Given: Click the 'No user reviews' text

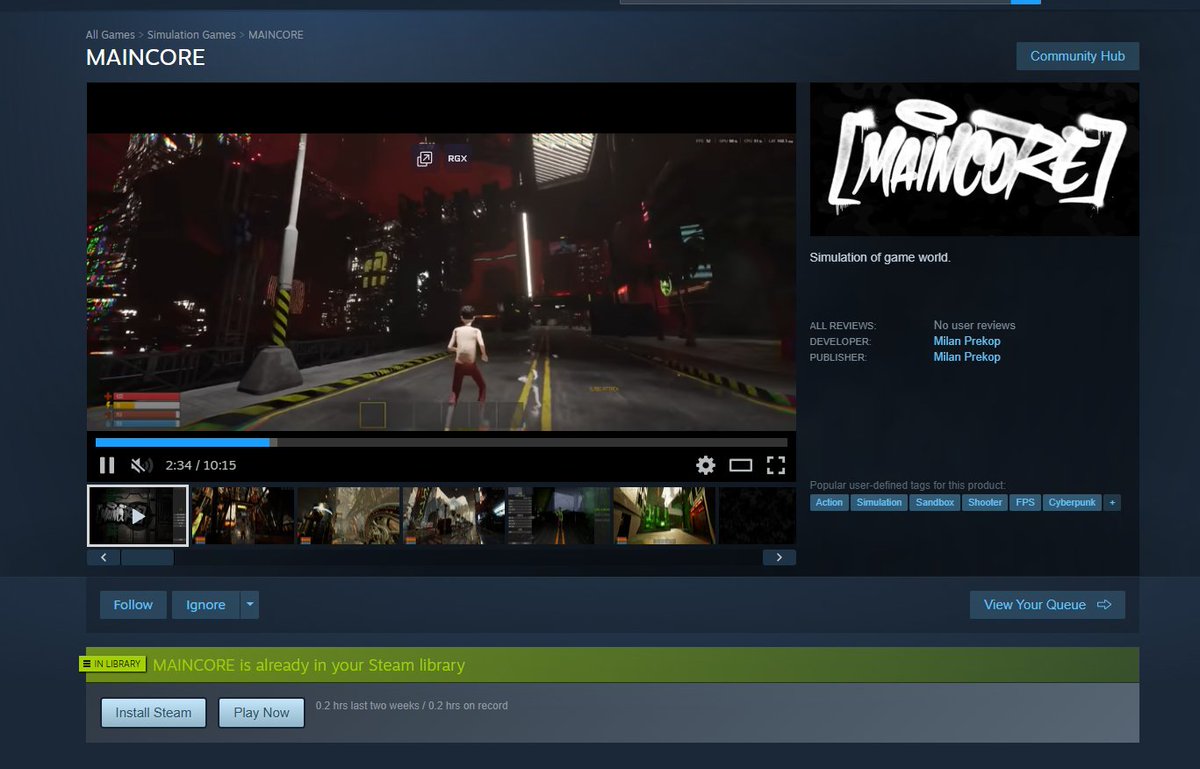Looking at the screenshot, I should 974,325.
